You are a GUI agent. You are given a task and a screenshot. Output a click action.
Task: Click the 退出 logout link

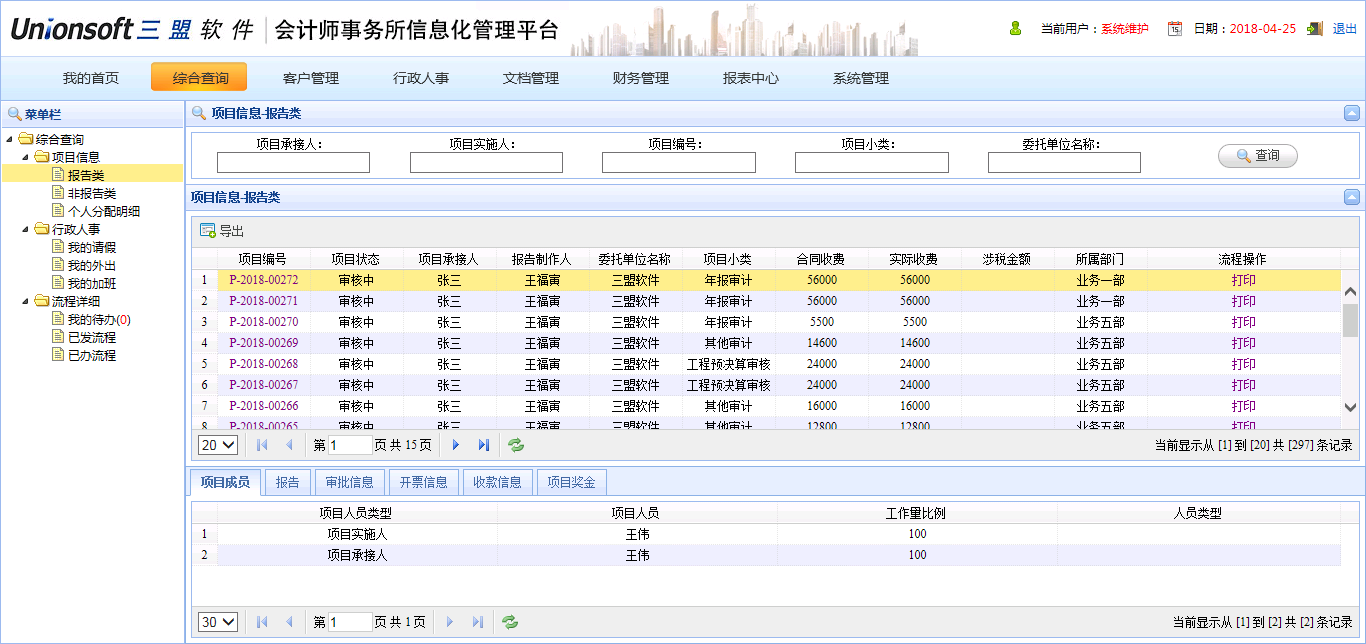tap(1345, 29)
